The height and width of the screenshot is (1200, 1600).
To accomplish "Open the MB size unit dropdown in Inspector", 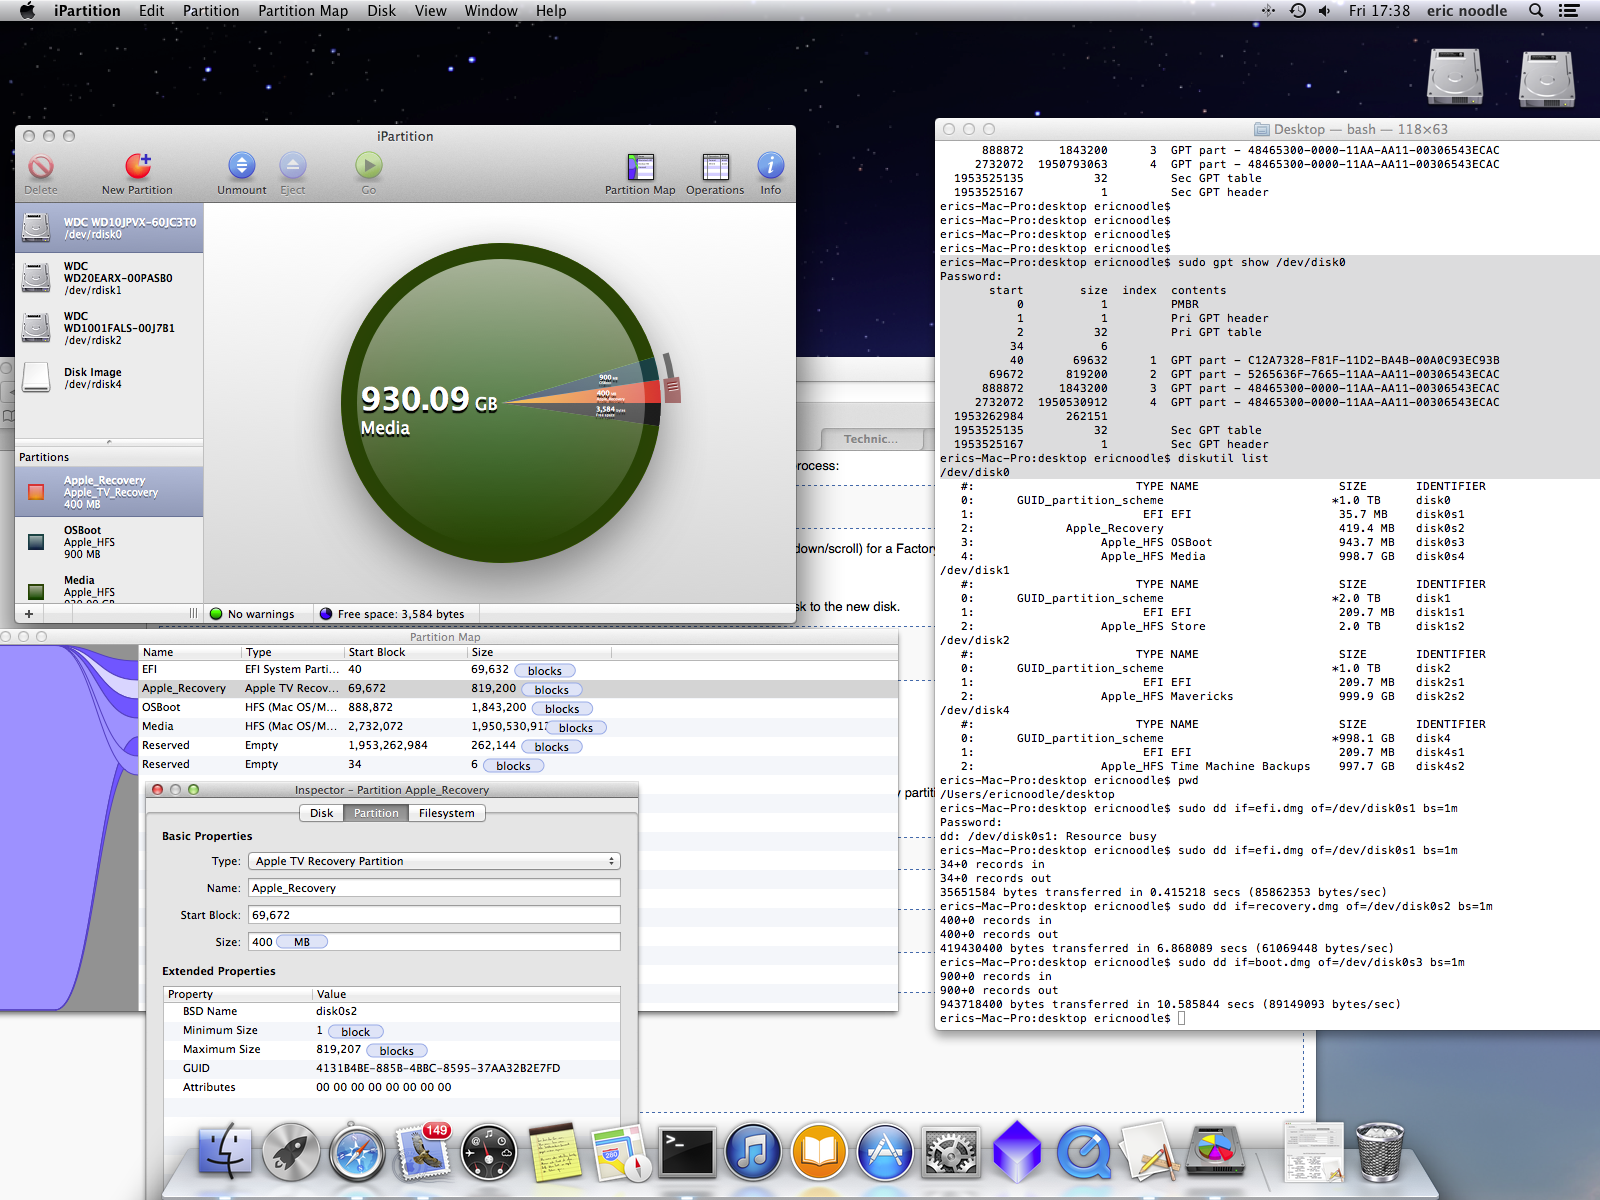I will (302, 942).
